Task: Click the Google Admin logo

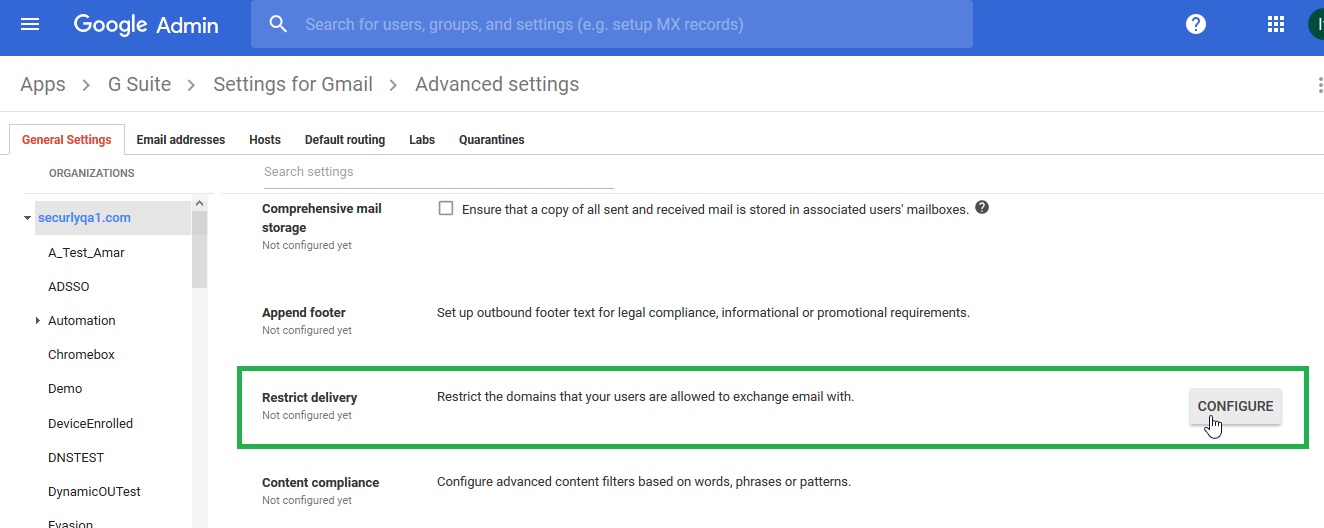Action: 146,25
